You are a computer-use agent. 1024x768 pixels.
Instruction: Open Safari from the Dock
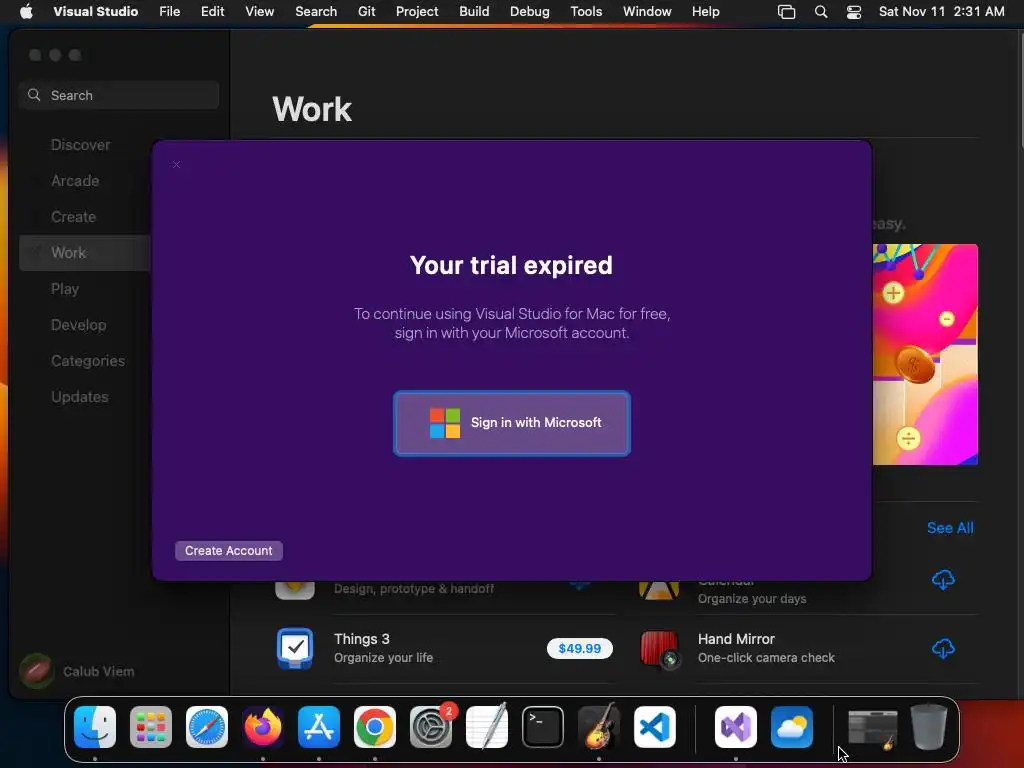(207, 727)
